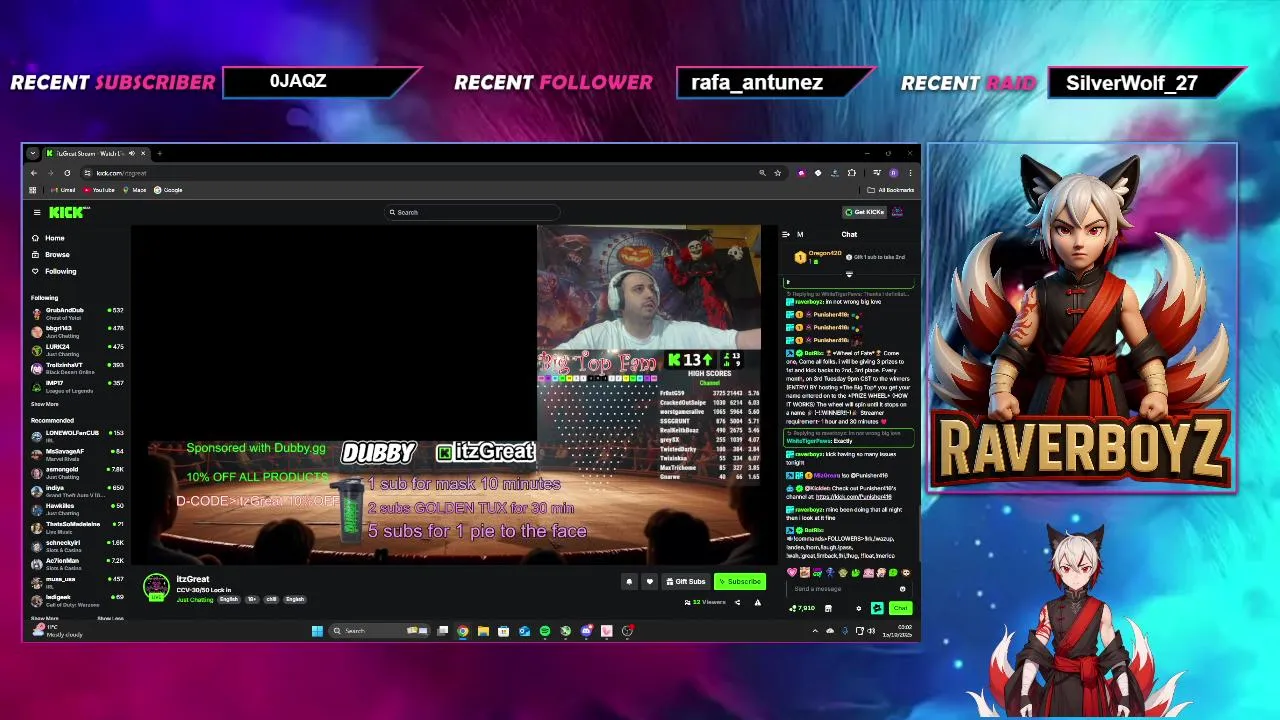The width and height of the screenshot is (1280, 720).
Task: Click the Home sidebar icon
Action: coord(35,238)
